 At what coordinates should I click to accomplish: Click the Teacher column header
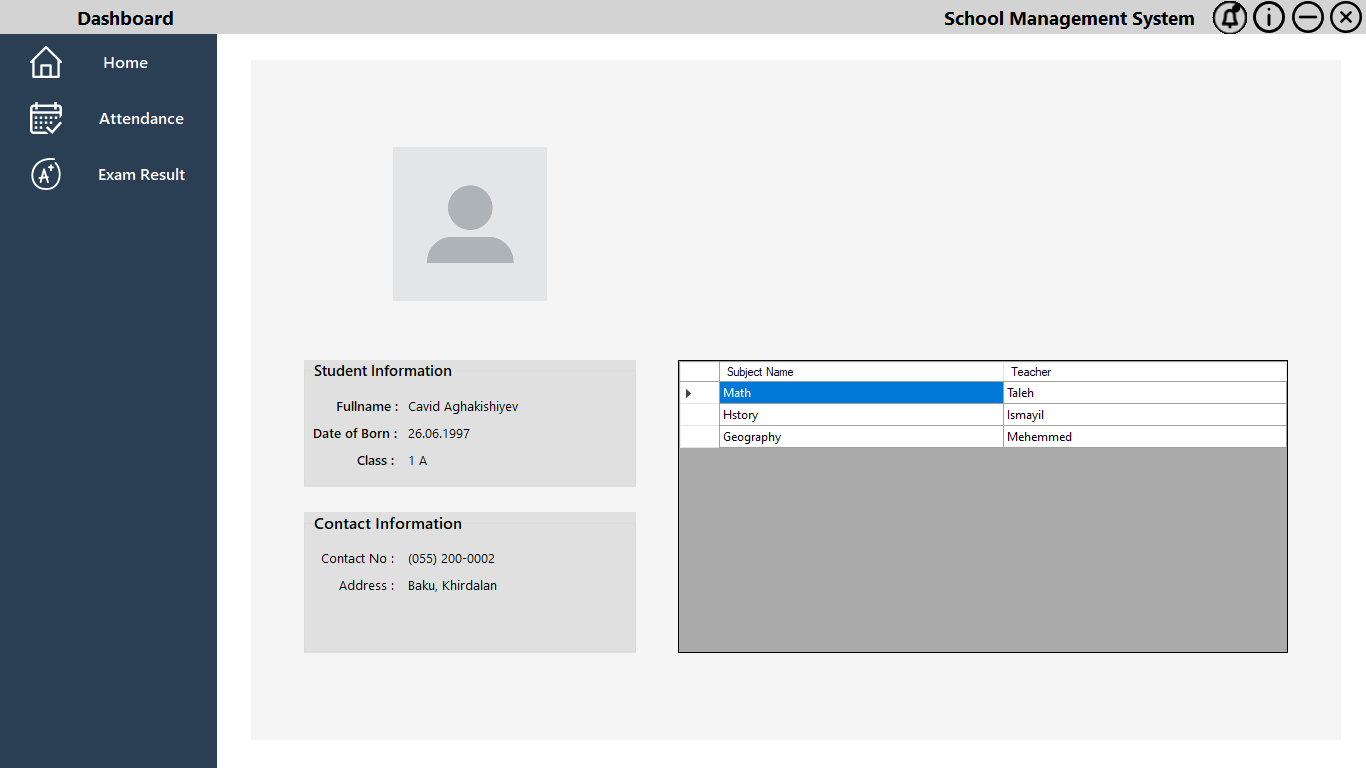tap(1144, 371)
